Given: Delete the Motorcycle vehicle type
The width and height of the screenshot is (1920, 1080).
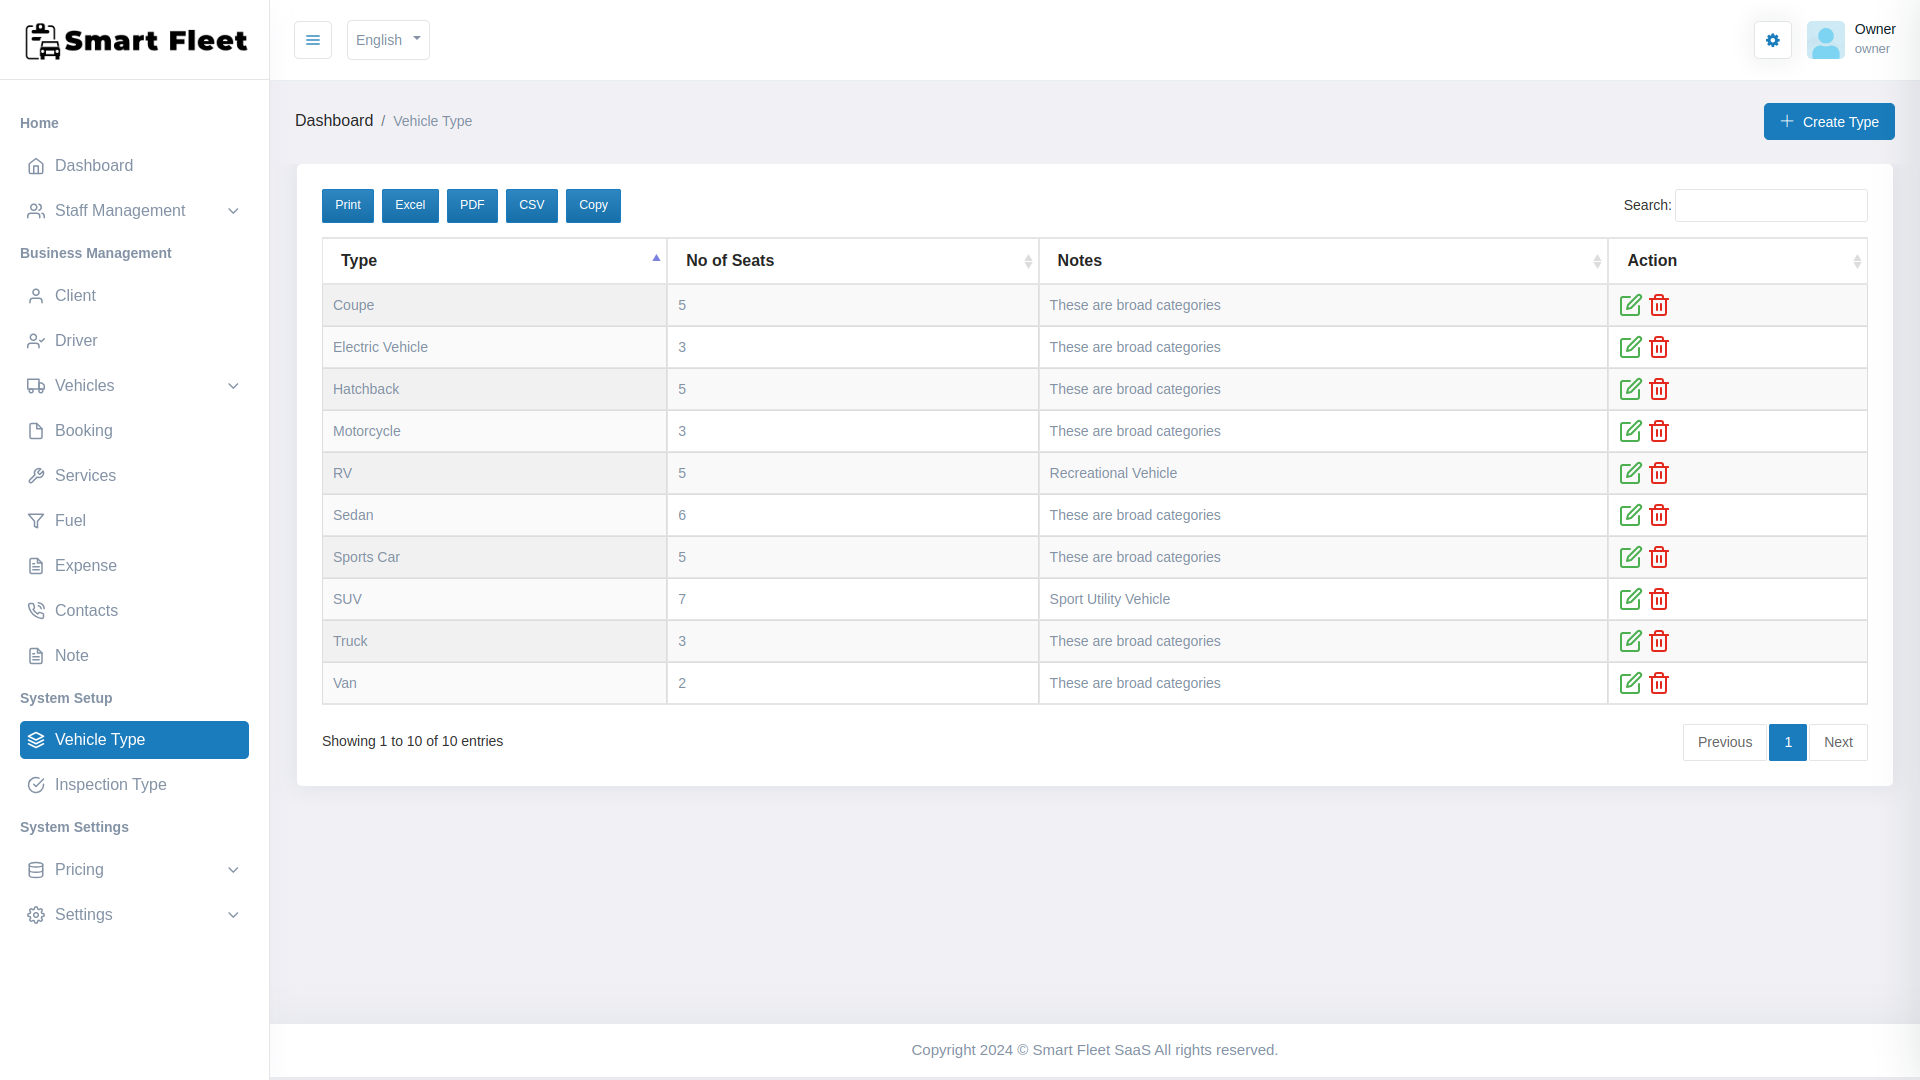Looking at the screenshot, I should (x=1659, y=431).
